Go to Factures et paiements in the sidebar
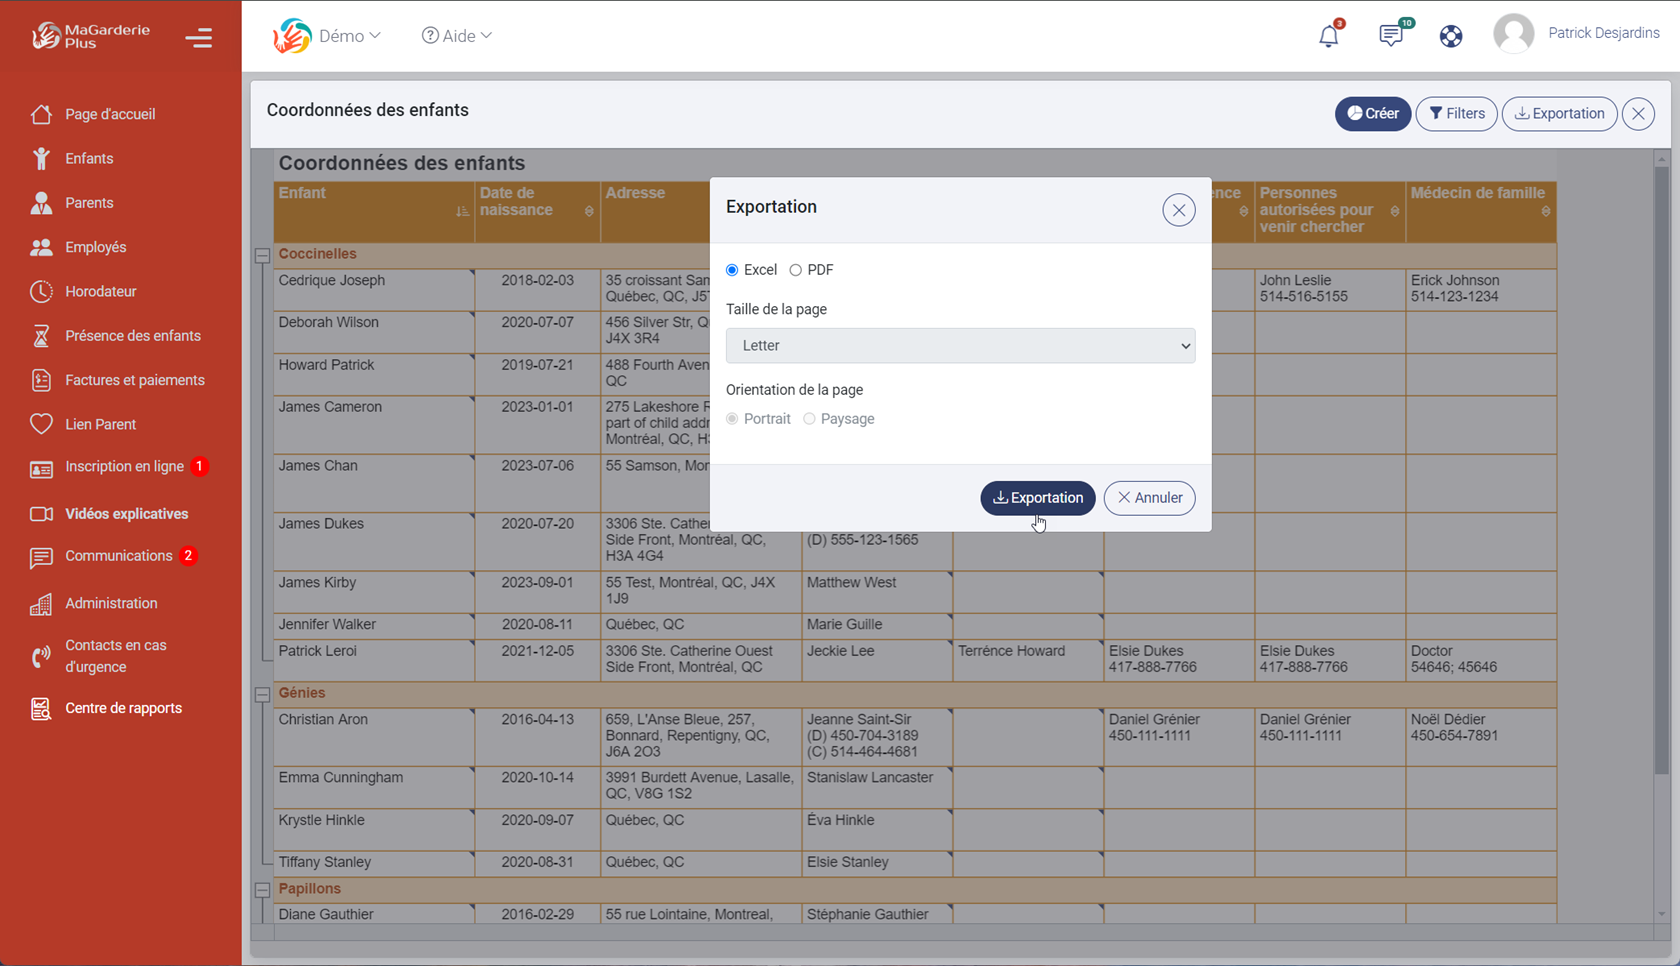The height and width of the screenshot is (966, 1680). (41, 379)
